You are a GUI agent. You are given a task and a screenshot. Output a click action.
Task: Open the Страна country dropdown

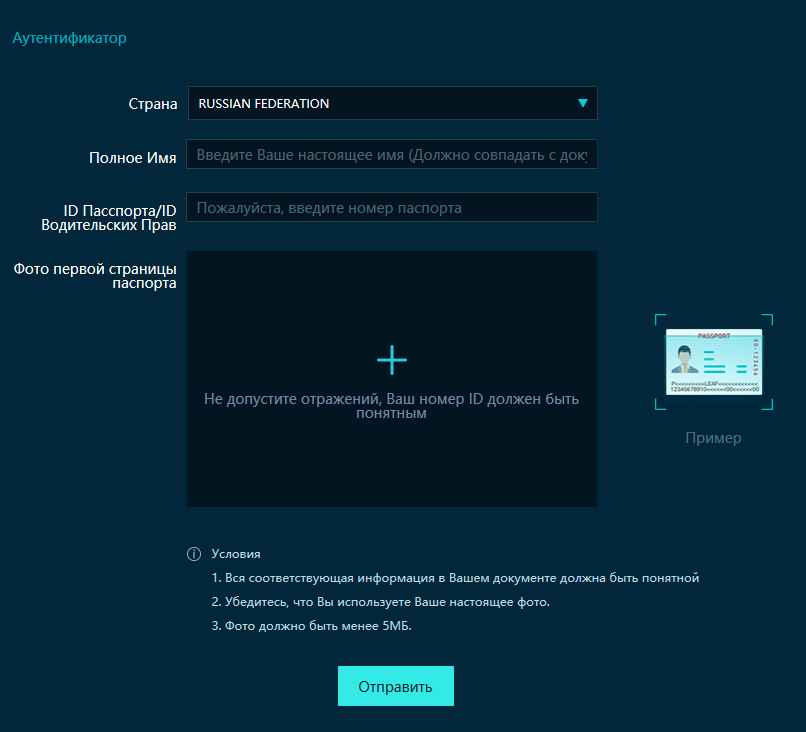[393, 103]
